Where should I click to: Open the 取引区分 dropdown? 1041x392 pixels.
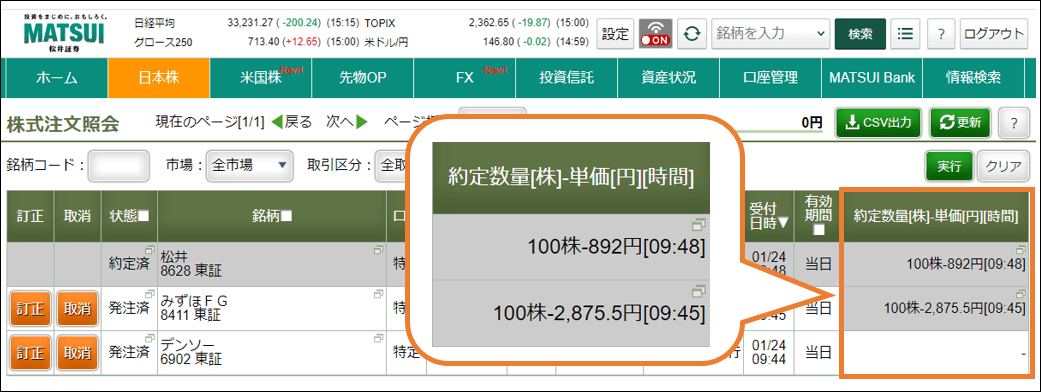click(x=390, y=165)
